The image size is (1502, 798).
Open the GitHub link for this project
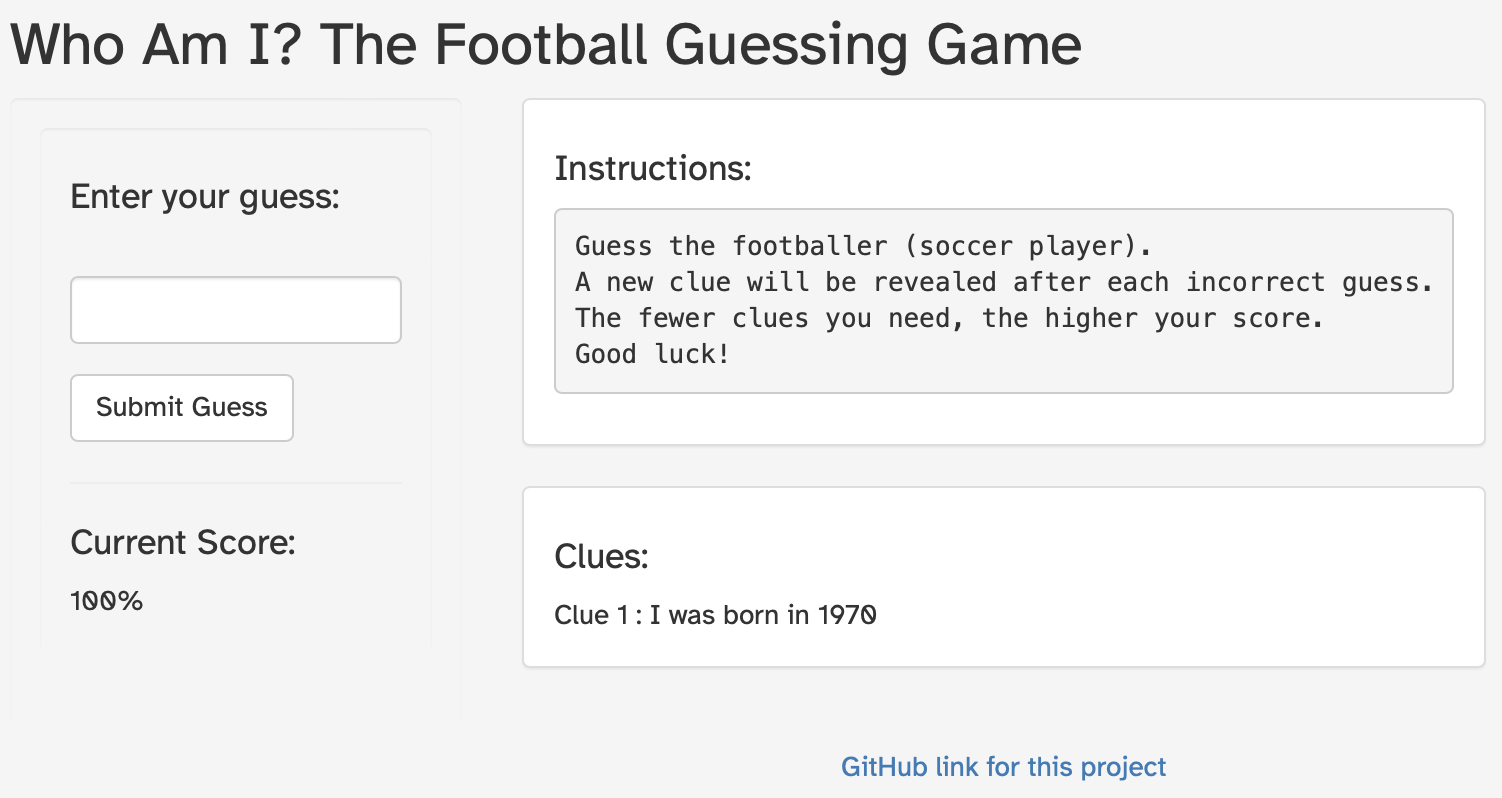point(1003,767)
